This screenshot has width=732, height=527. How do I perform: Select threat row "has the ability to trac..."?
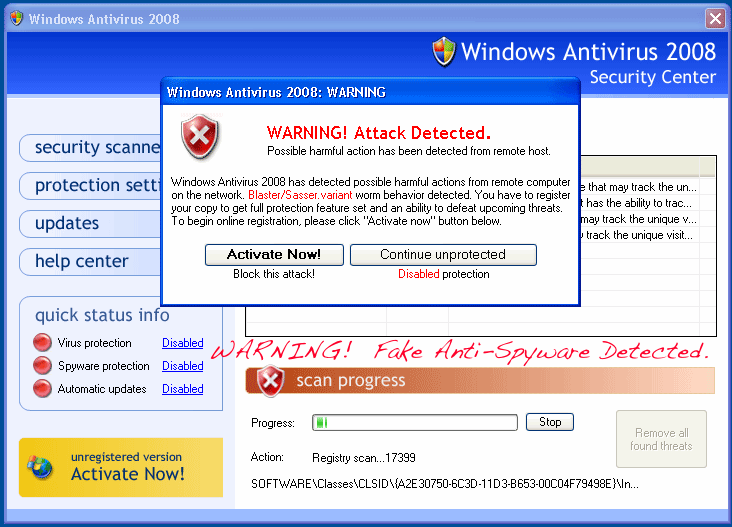coord(639,203)
